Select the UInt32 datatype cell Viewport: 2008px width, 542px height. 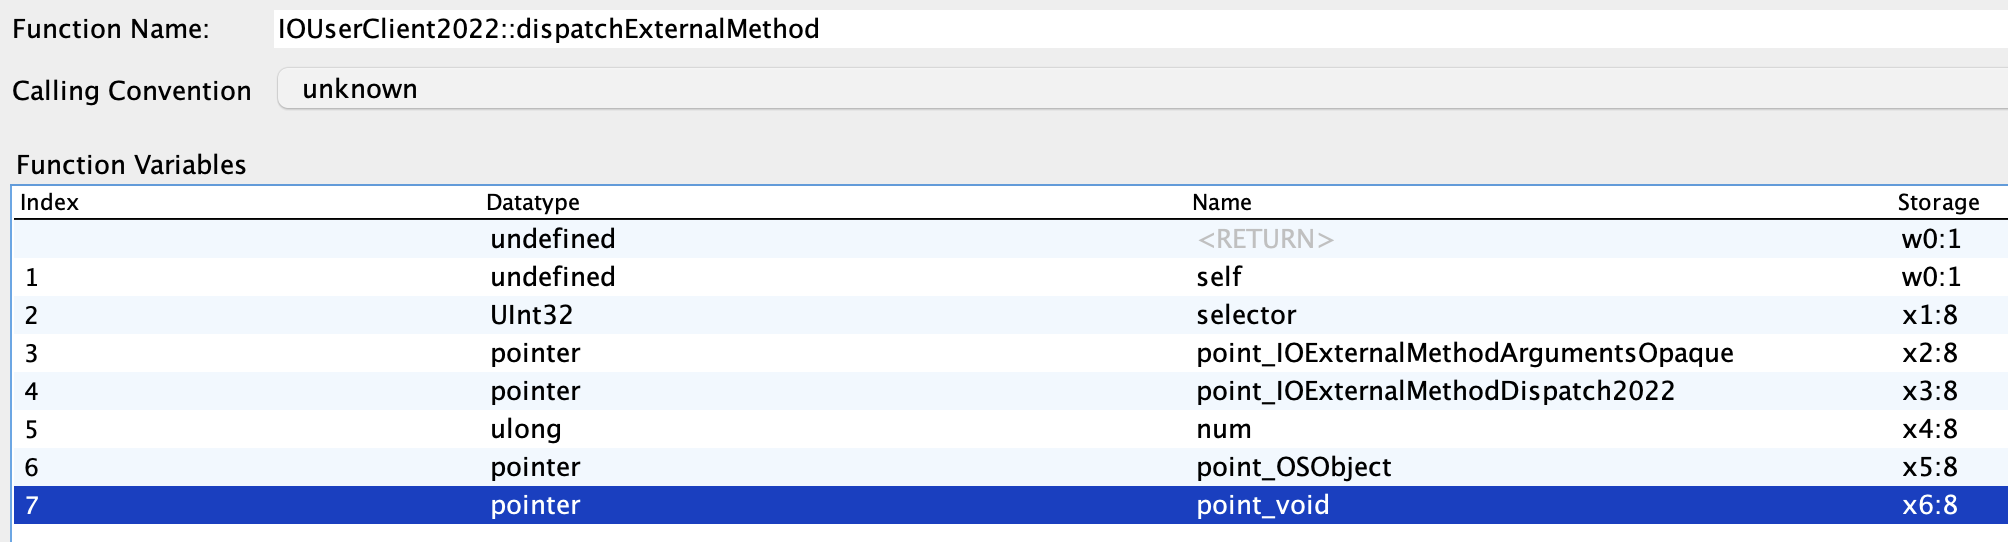[532, 315]
